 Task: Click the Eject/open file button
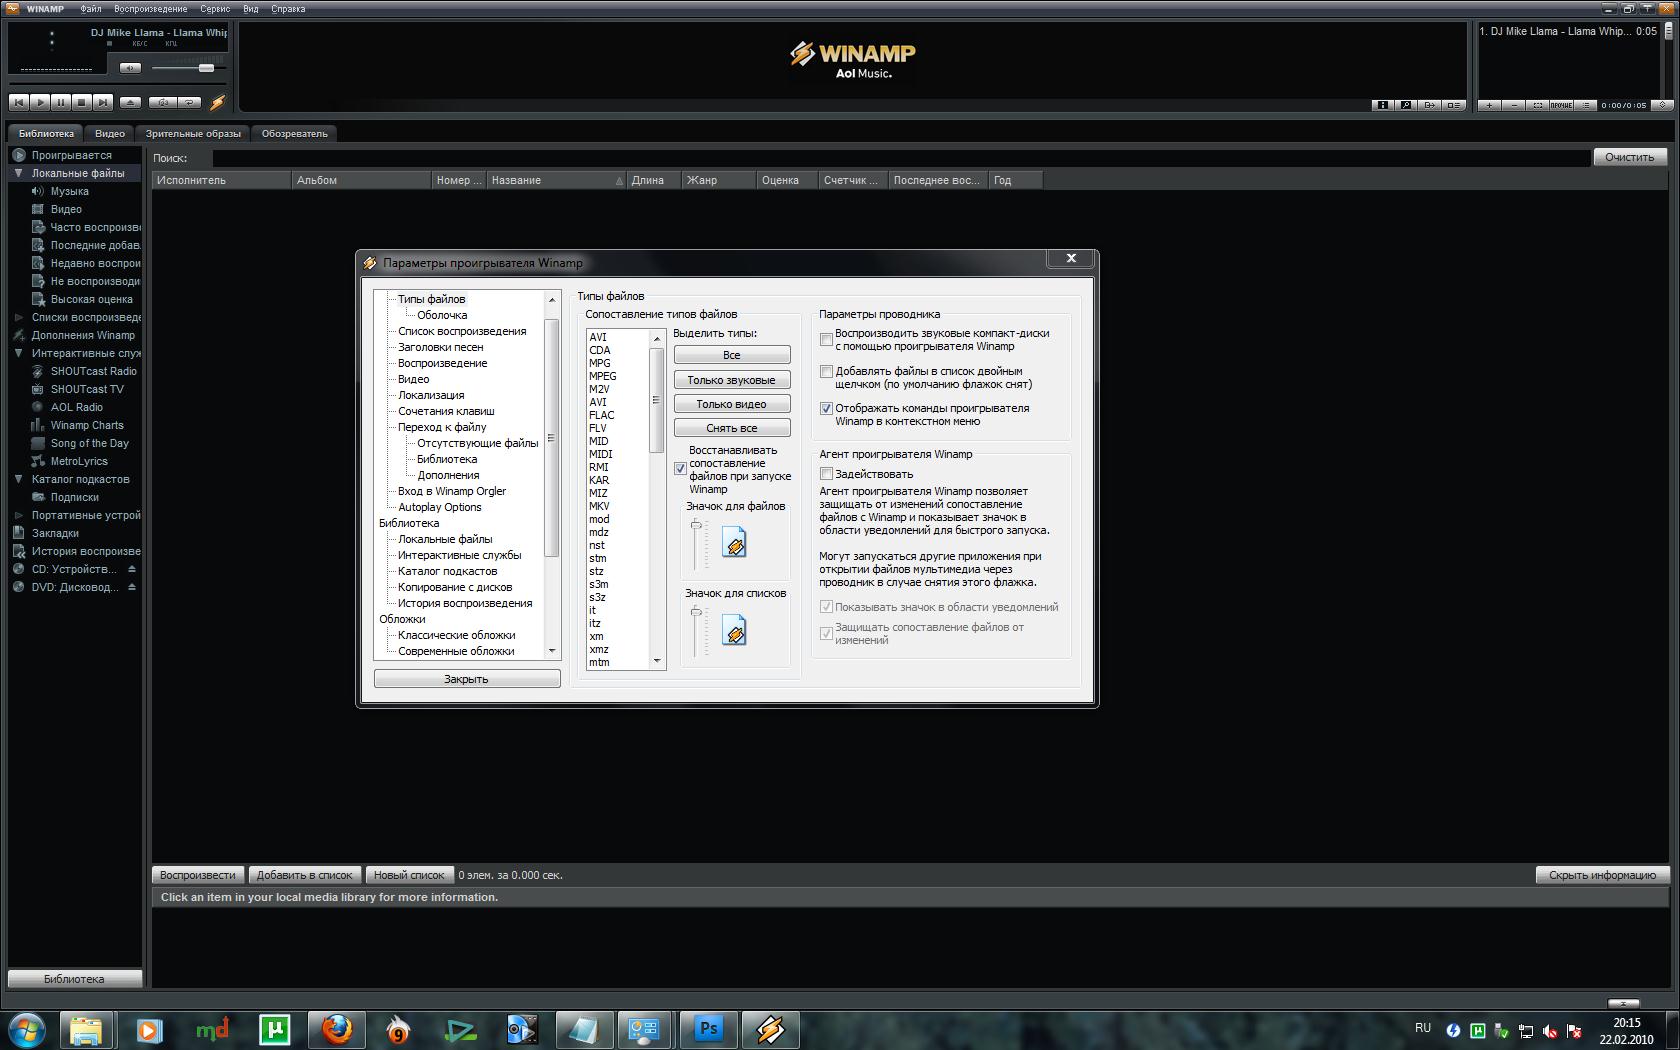click(x=130, y=102)
